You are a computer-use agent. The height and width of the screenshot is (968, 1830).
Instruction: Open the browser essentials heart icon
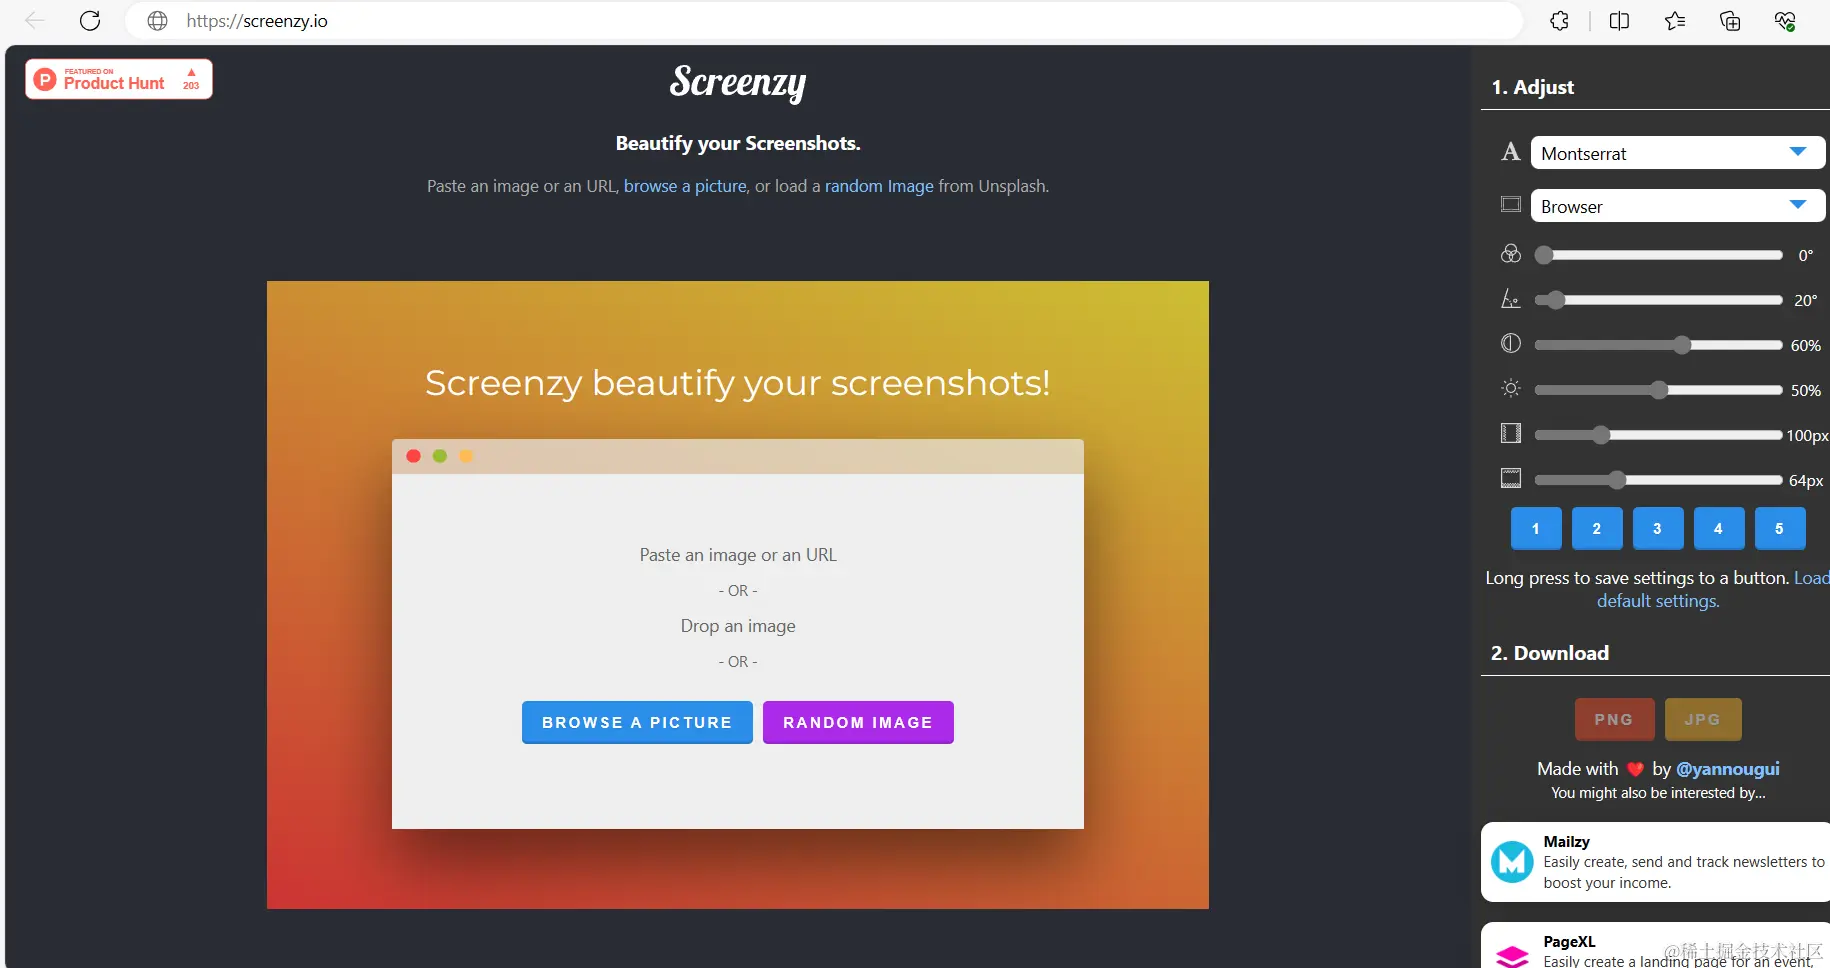[x=1785, y=20]
